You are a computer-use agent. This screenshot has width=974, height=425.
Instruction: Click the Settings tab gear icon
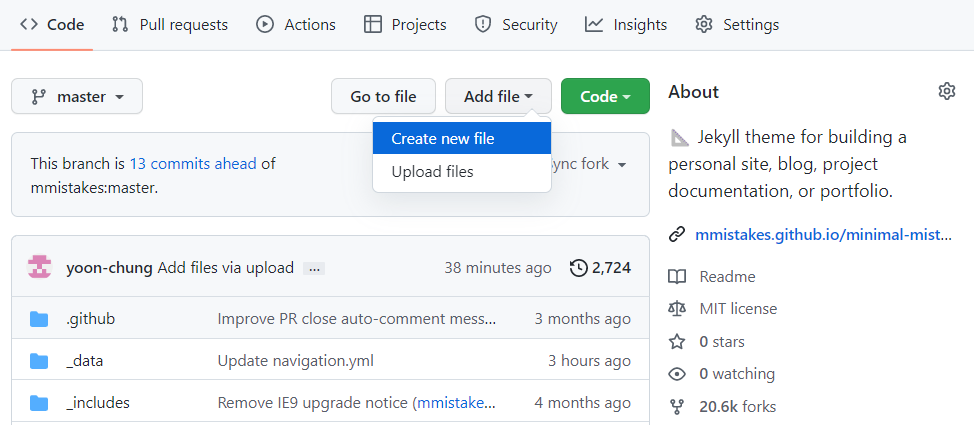(704, 25)
